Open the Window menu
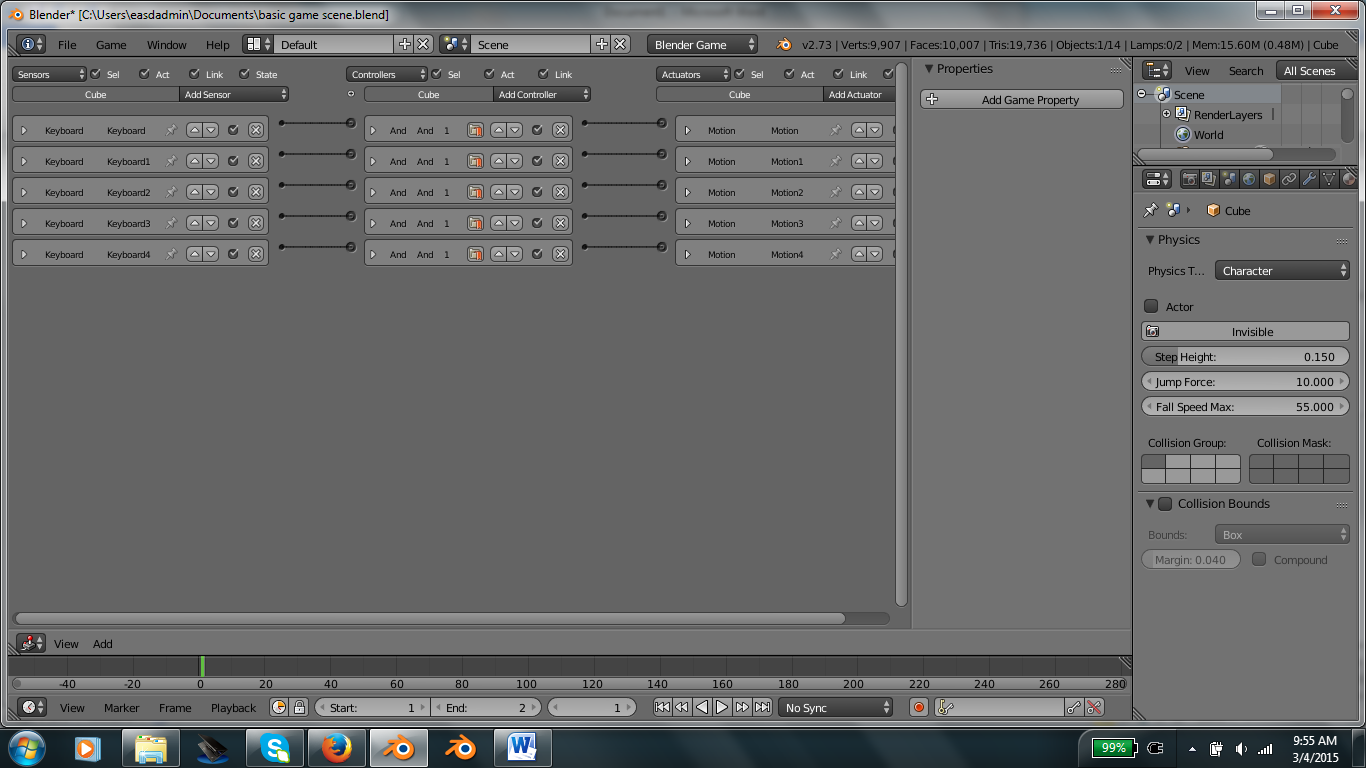Viewport: 1366px width, 768px height. pyautogui.click(x=167, y=44)
